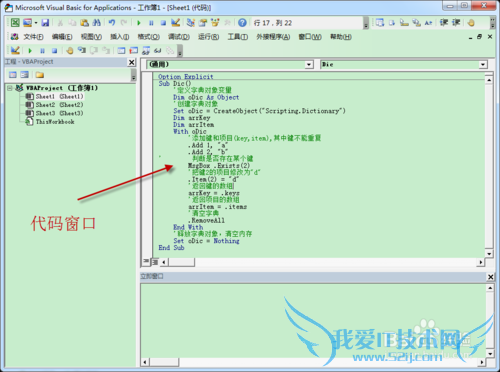Open the (通用) object dropdown
This screenshot has height=372, width=500.
(309, 64)
